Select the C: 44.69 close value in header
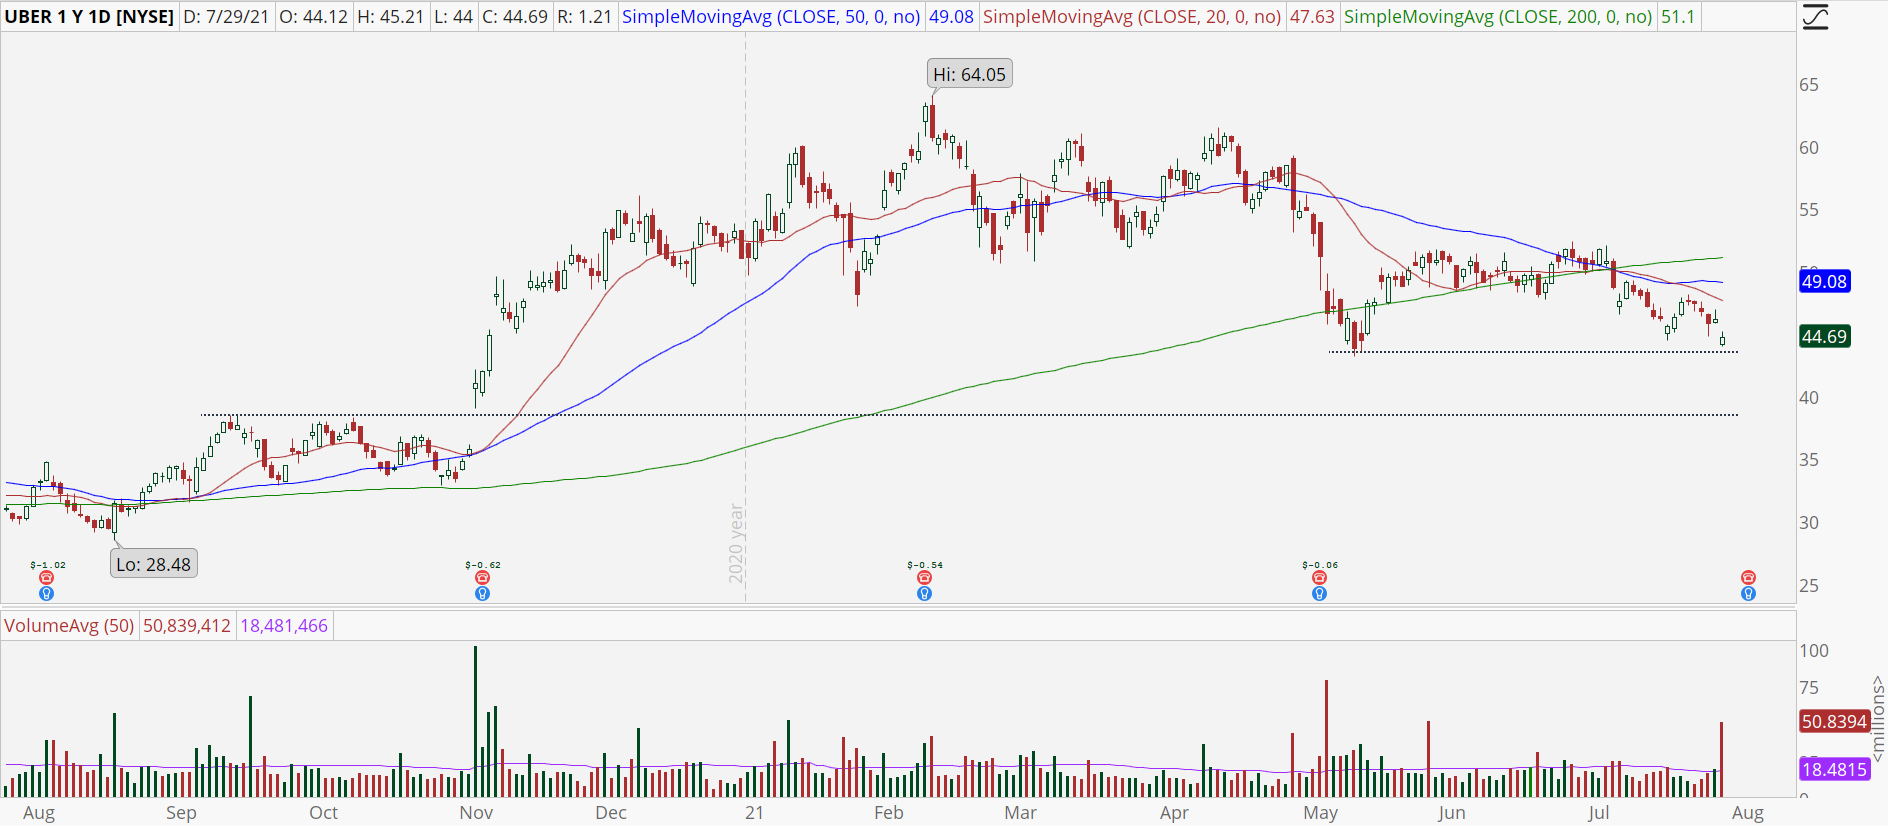The image size is (1888, 826). (515, 17)
